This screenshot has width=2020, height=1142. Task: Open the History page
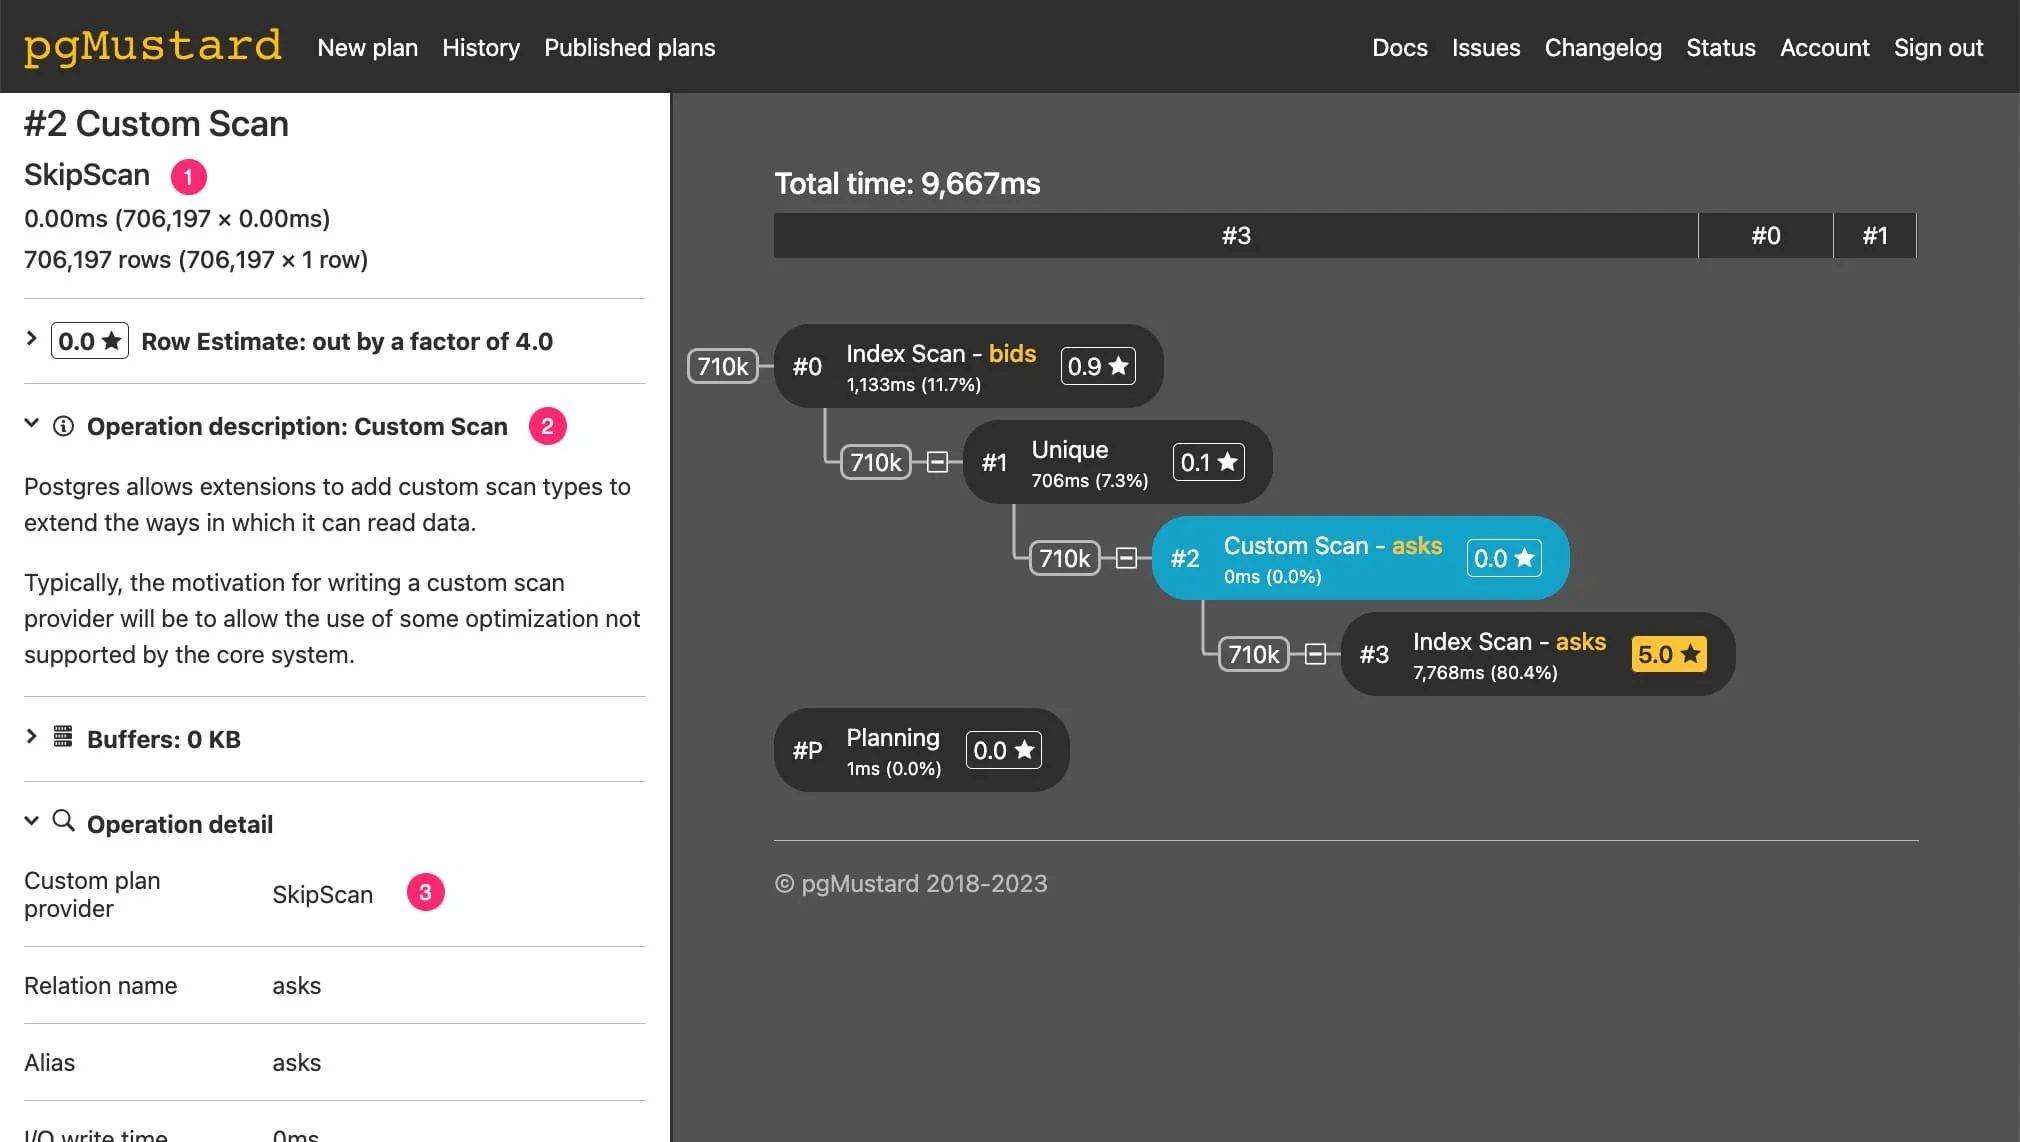pos(480,47)
